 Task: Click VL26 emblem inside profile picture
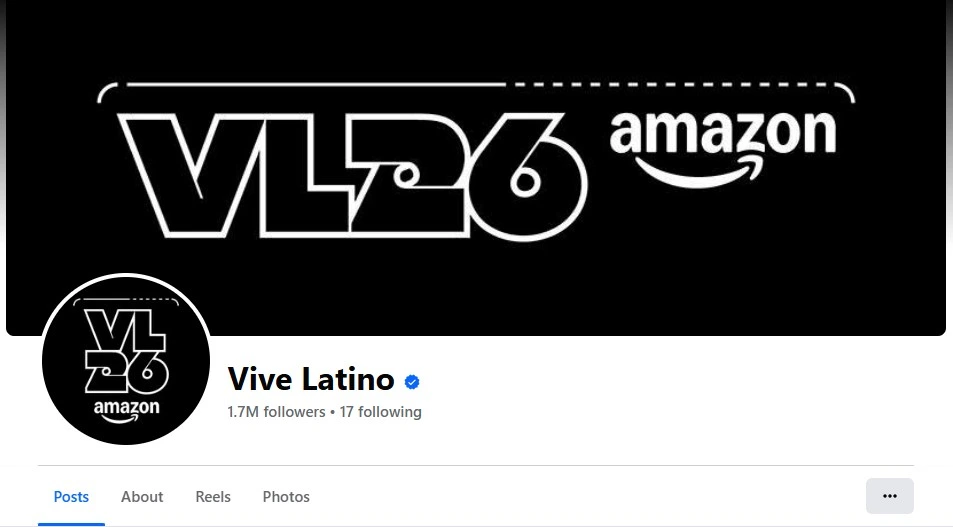click(126, 351)
